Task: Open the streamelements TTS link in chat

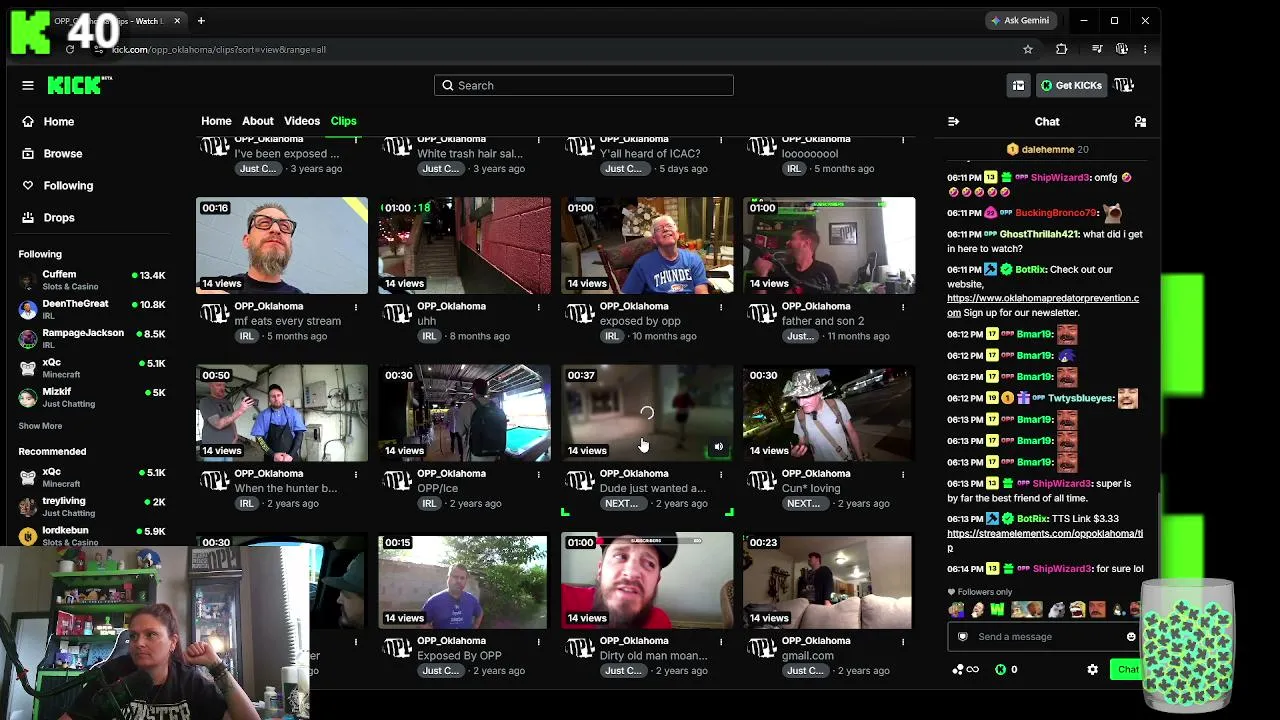Action: pyautogui.click(x=1045, y=540)
